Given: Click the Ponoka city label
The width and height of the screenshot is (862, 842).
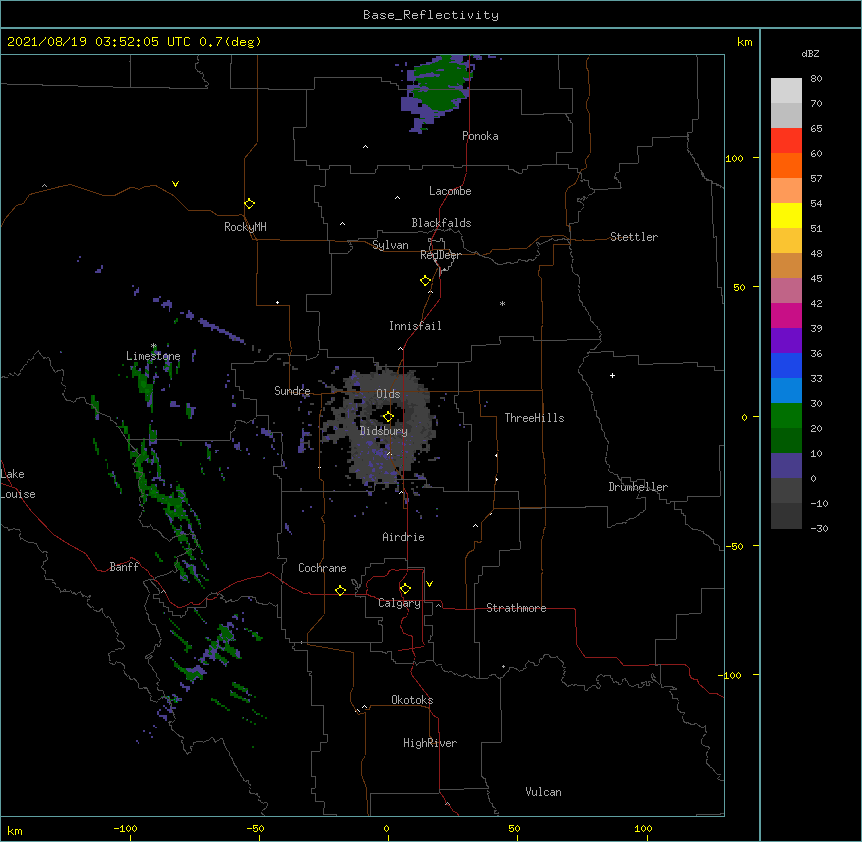Looking at the screenshot, I should coord(480,136).
